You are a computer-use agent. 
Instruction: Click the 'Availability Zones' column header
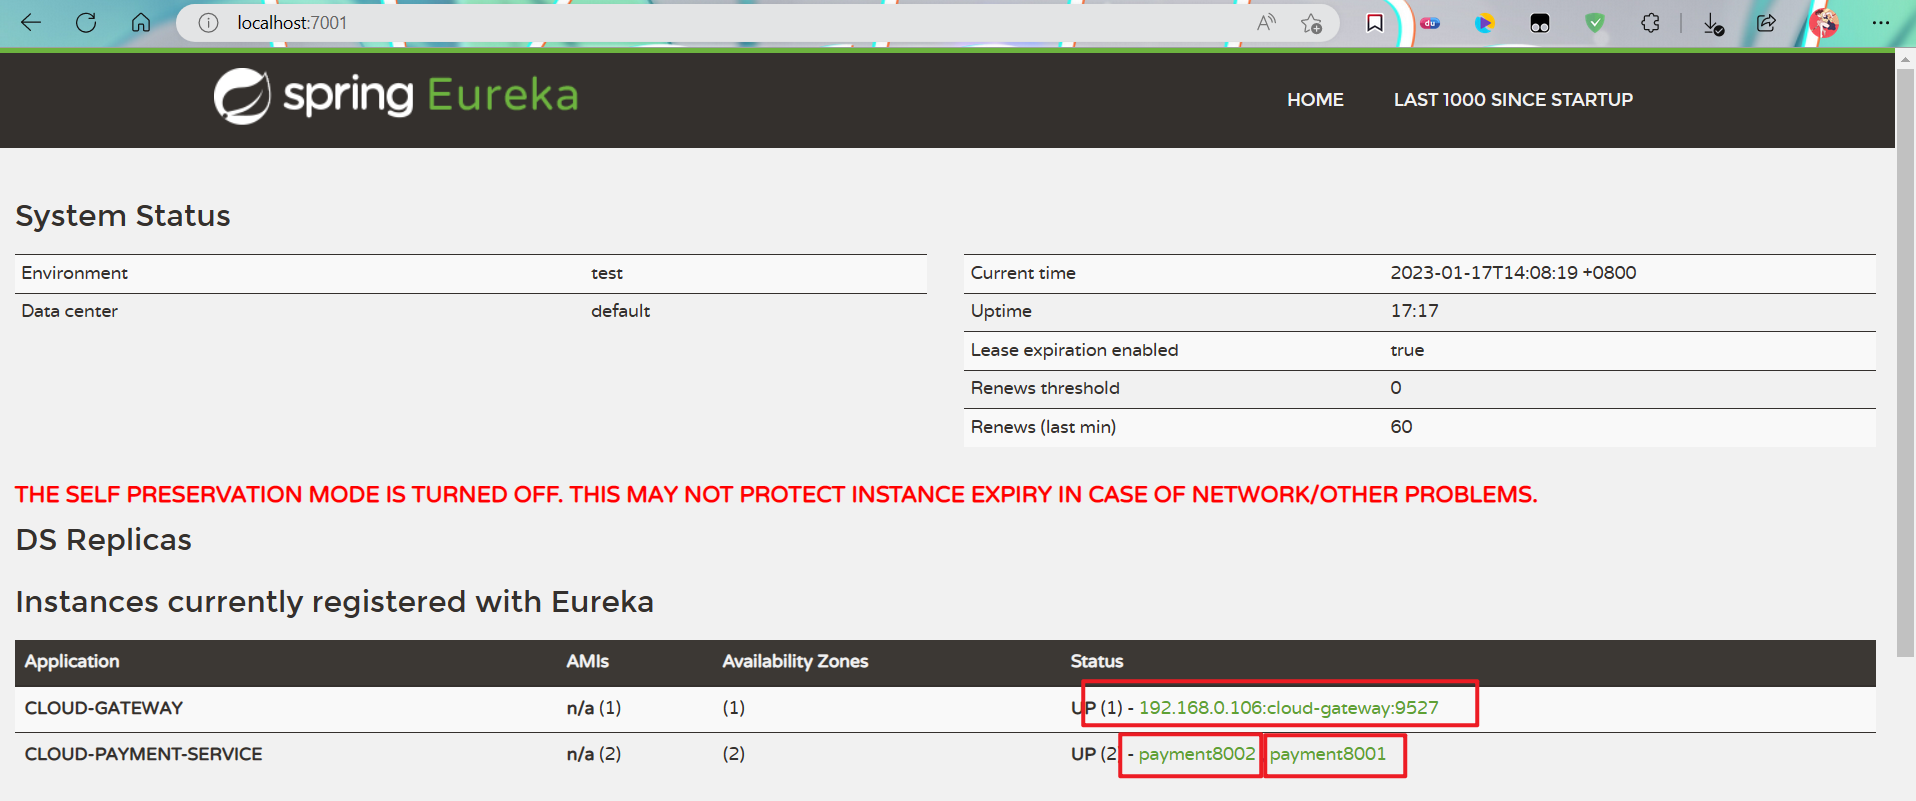click(795, 661)
